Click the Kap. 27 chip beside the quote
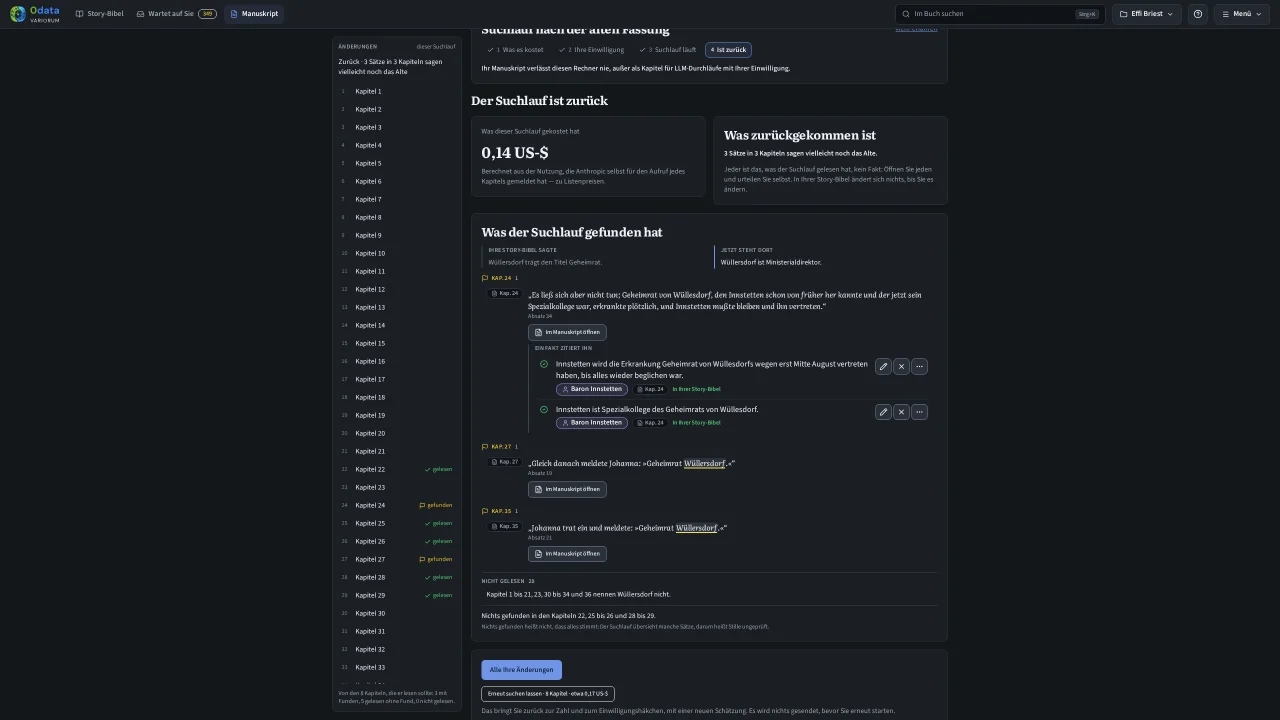This screenshot has height=720, width=1280. click(505, 462)
